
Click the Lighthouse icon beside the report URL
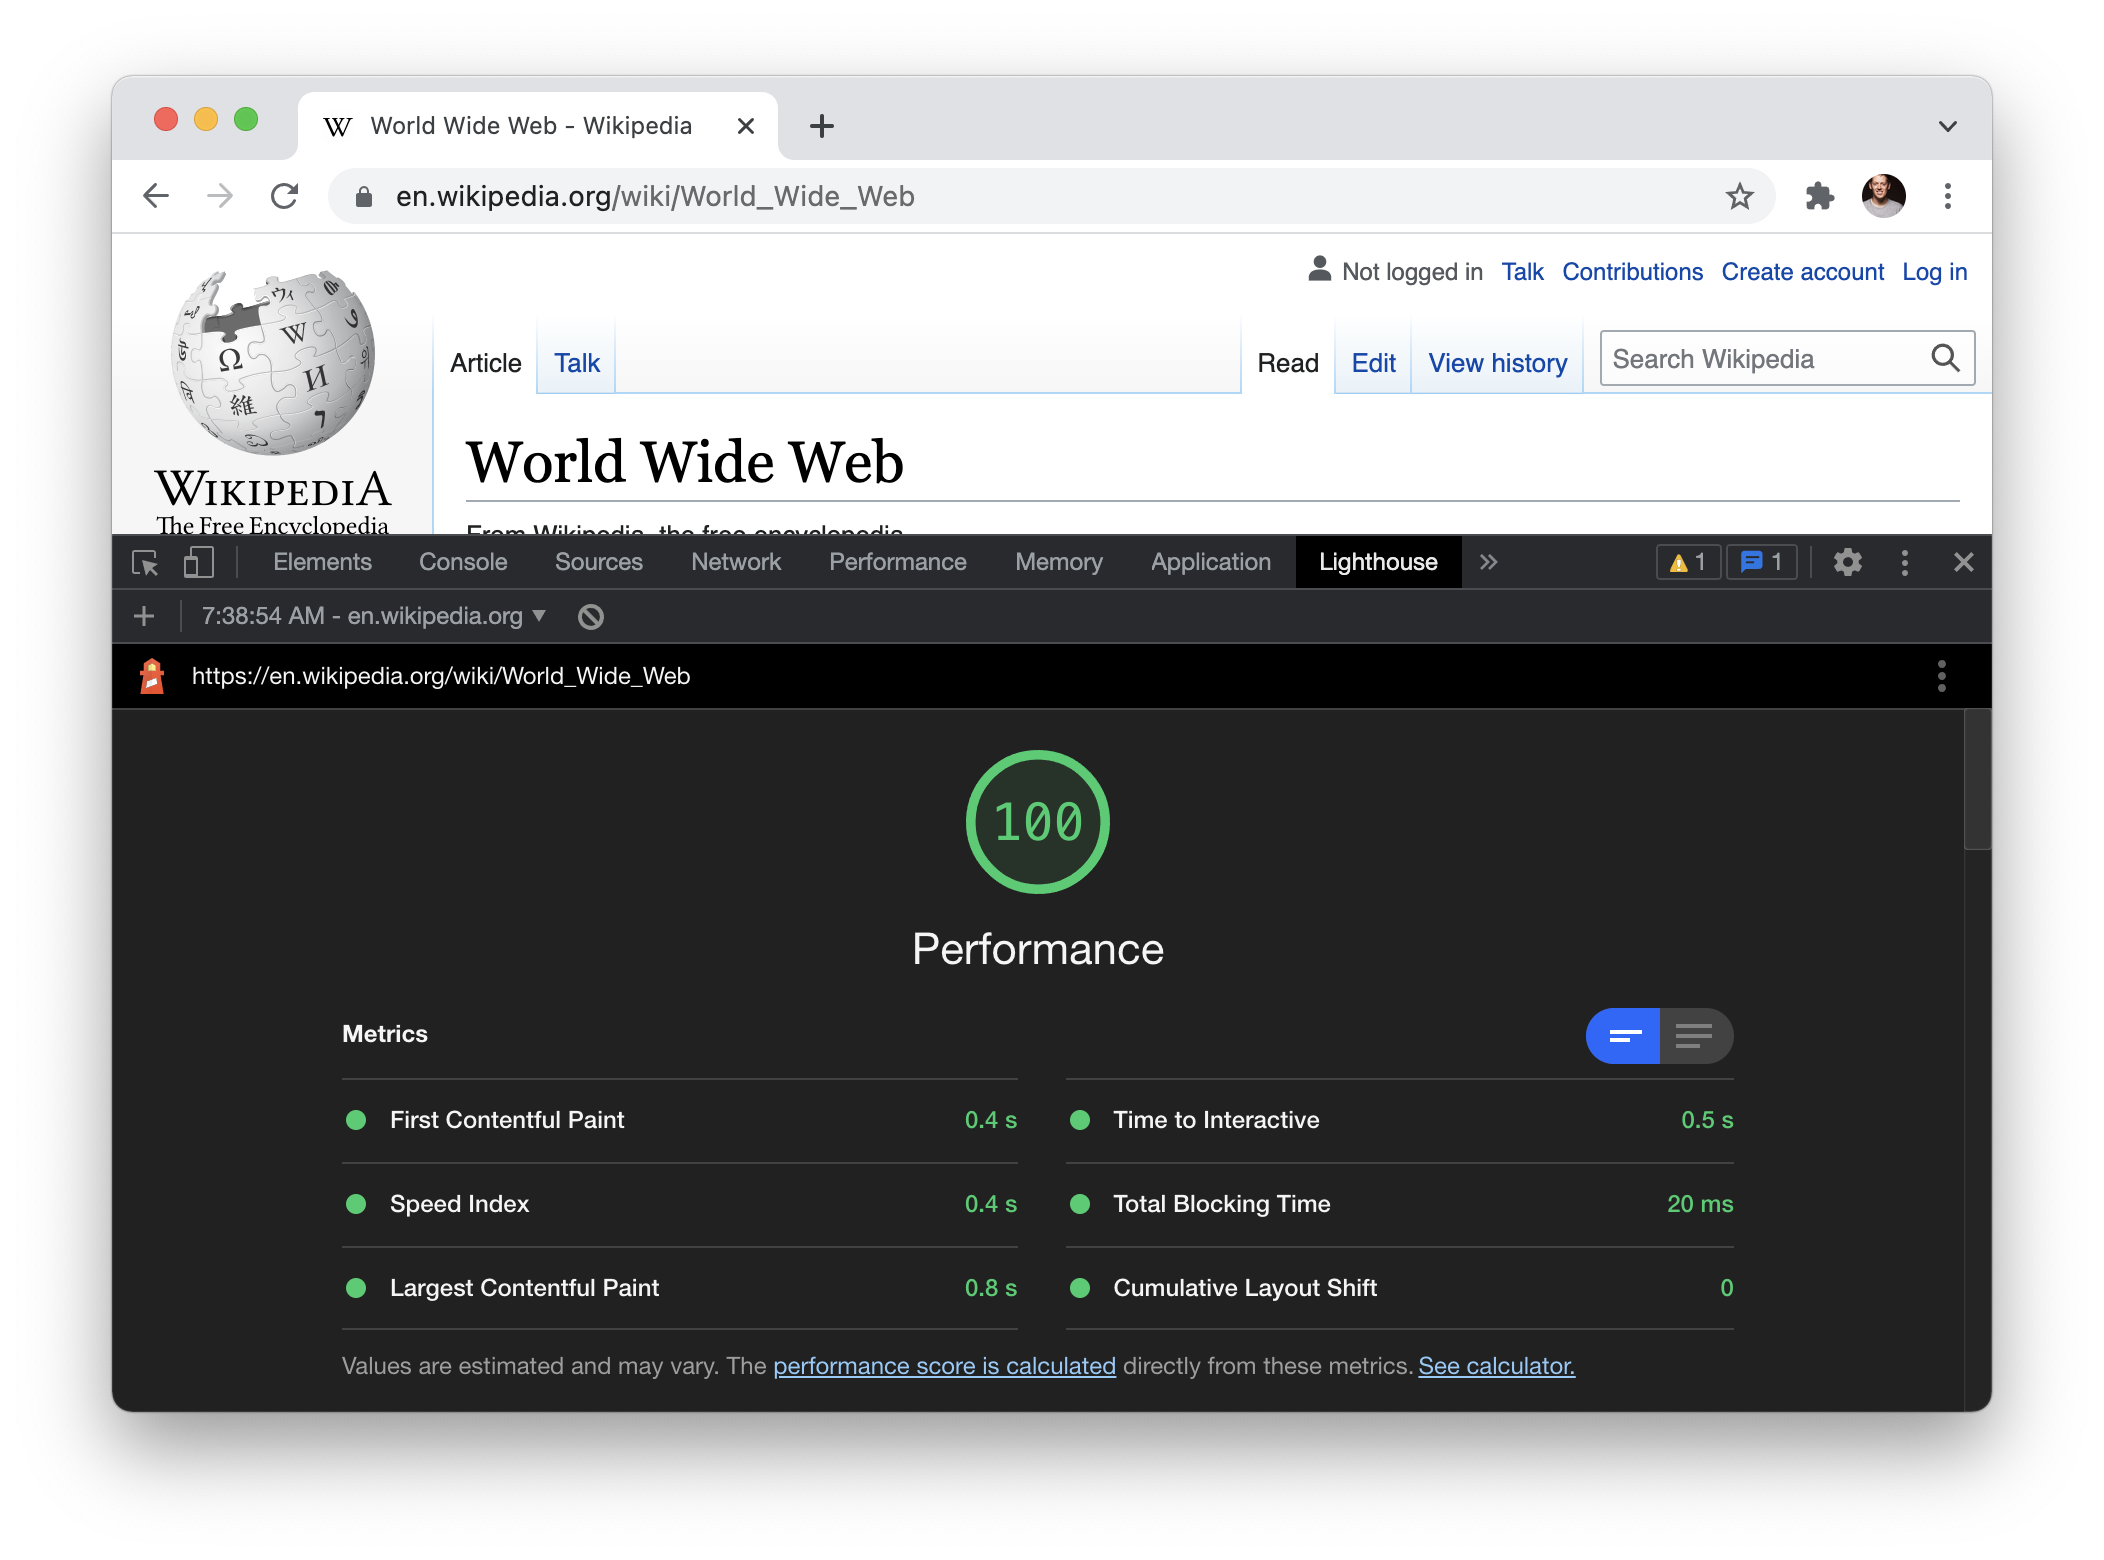pyautogui.click(x=152, y=676)
